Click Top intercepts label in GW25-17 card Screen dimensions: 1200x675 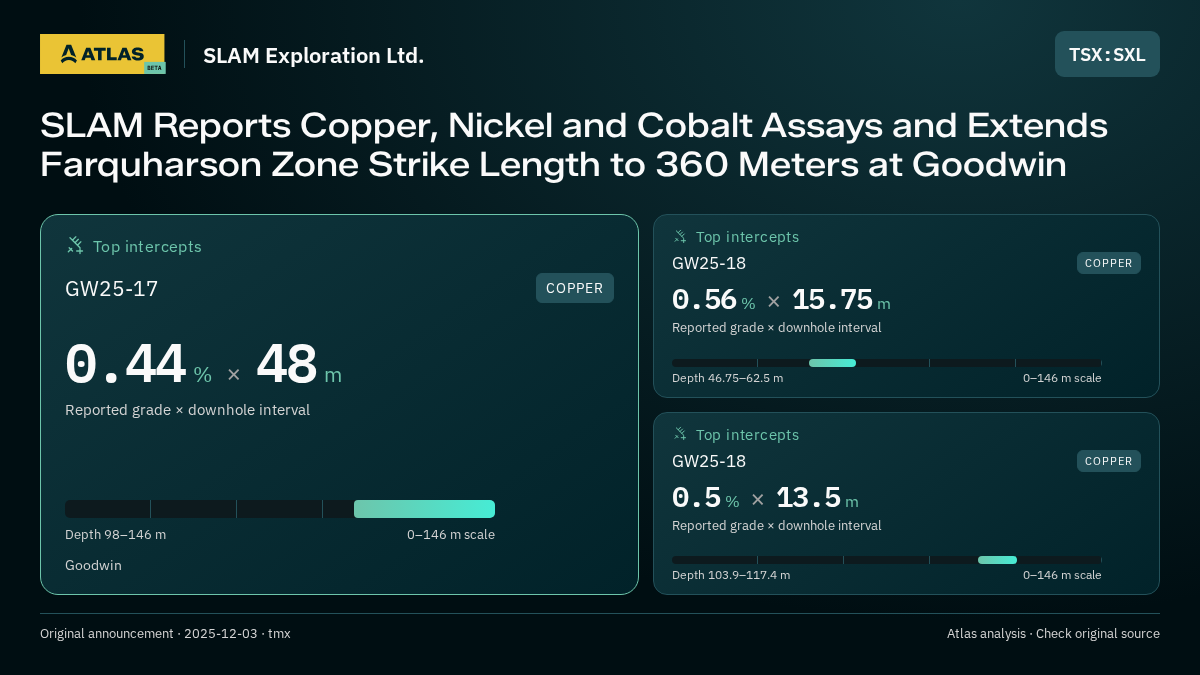[x=147, y=246]
